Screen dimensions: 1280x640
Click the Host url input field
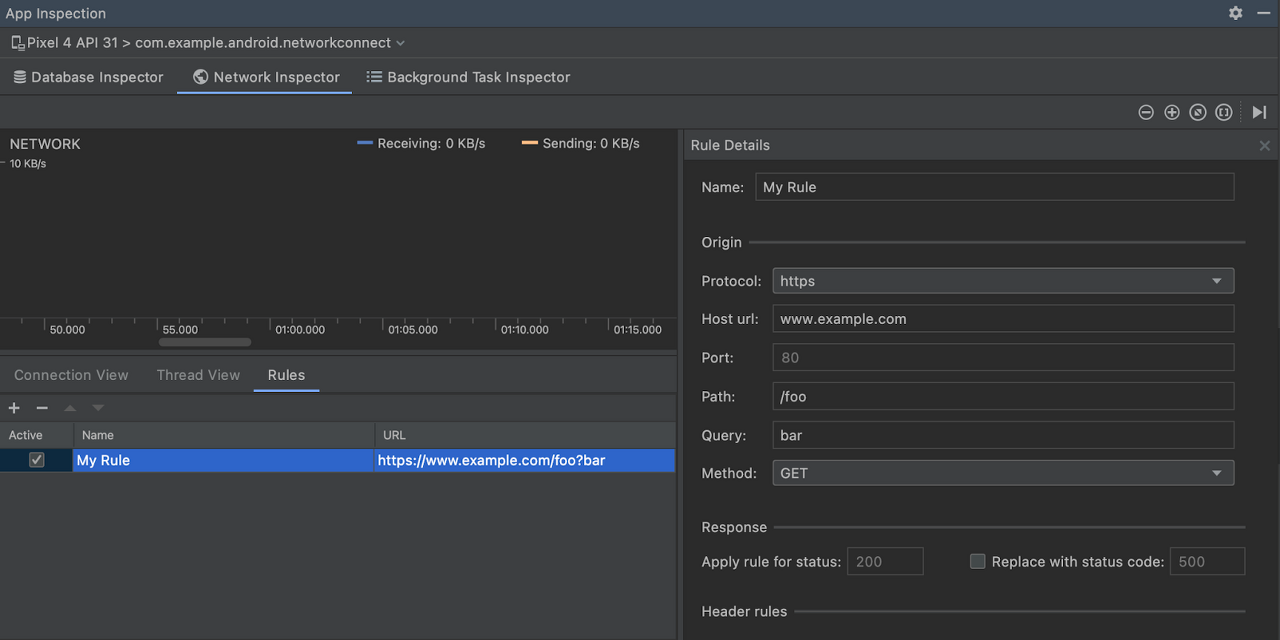click(1003, 319)
